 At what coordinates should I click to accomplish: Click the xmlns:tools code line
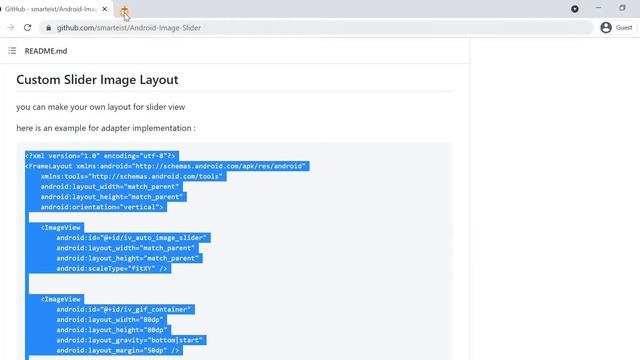[133, 176]
